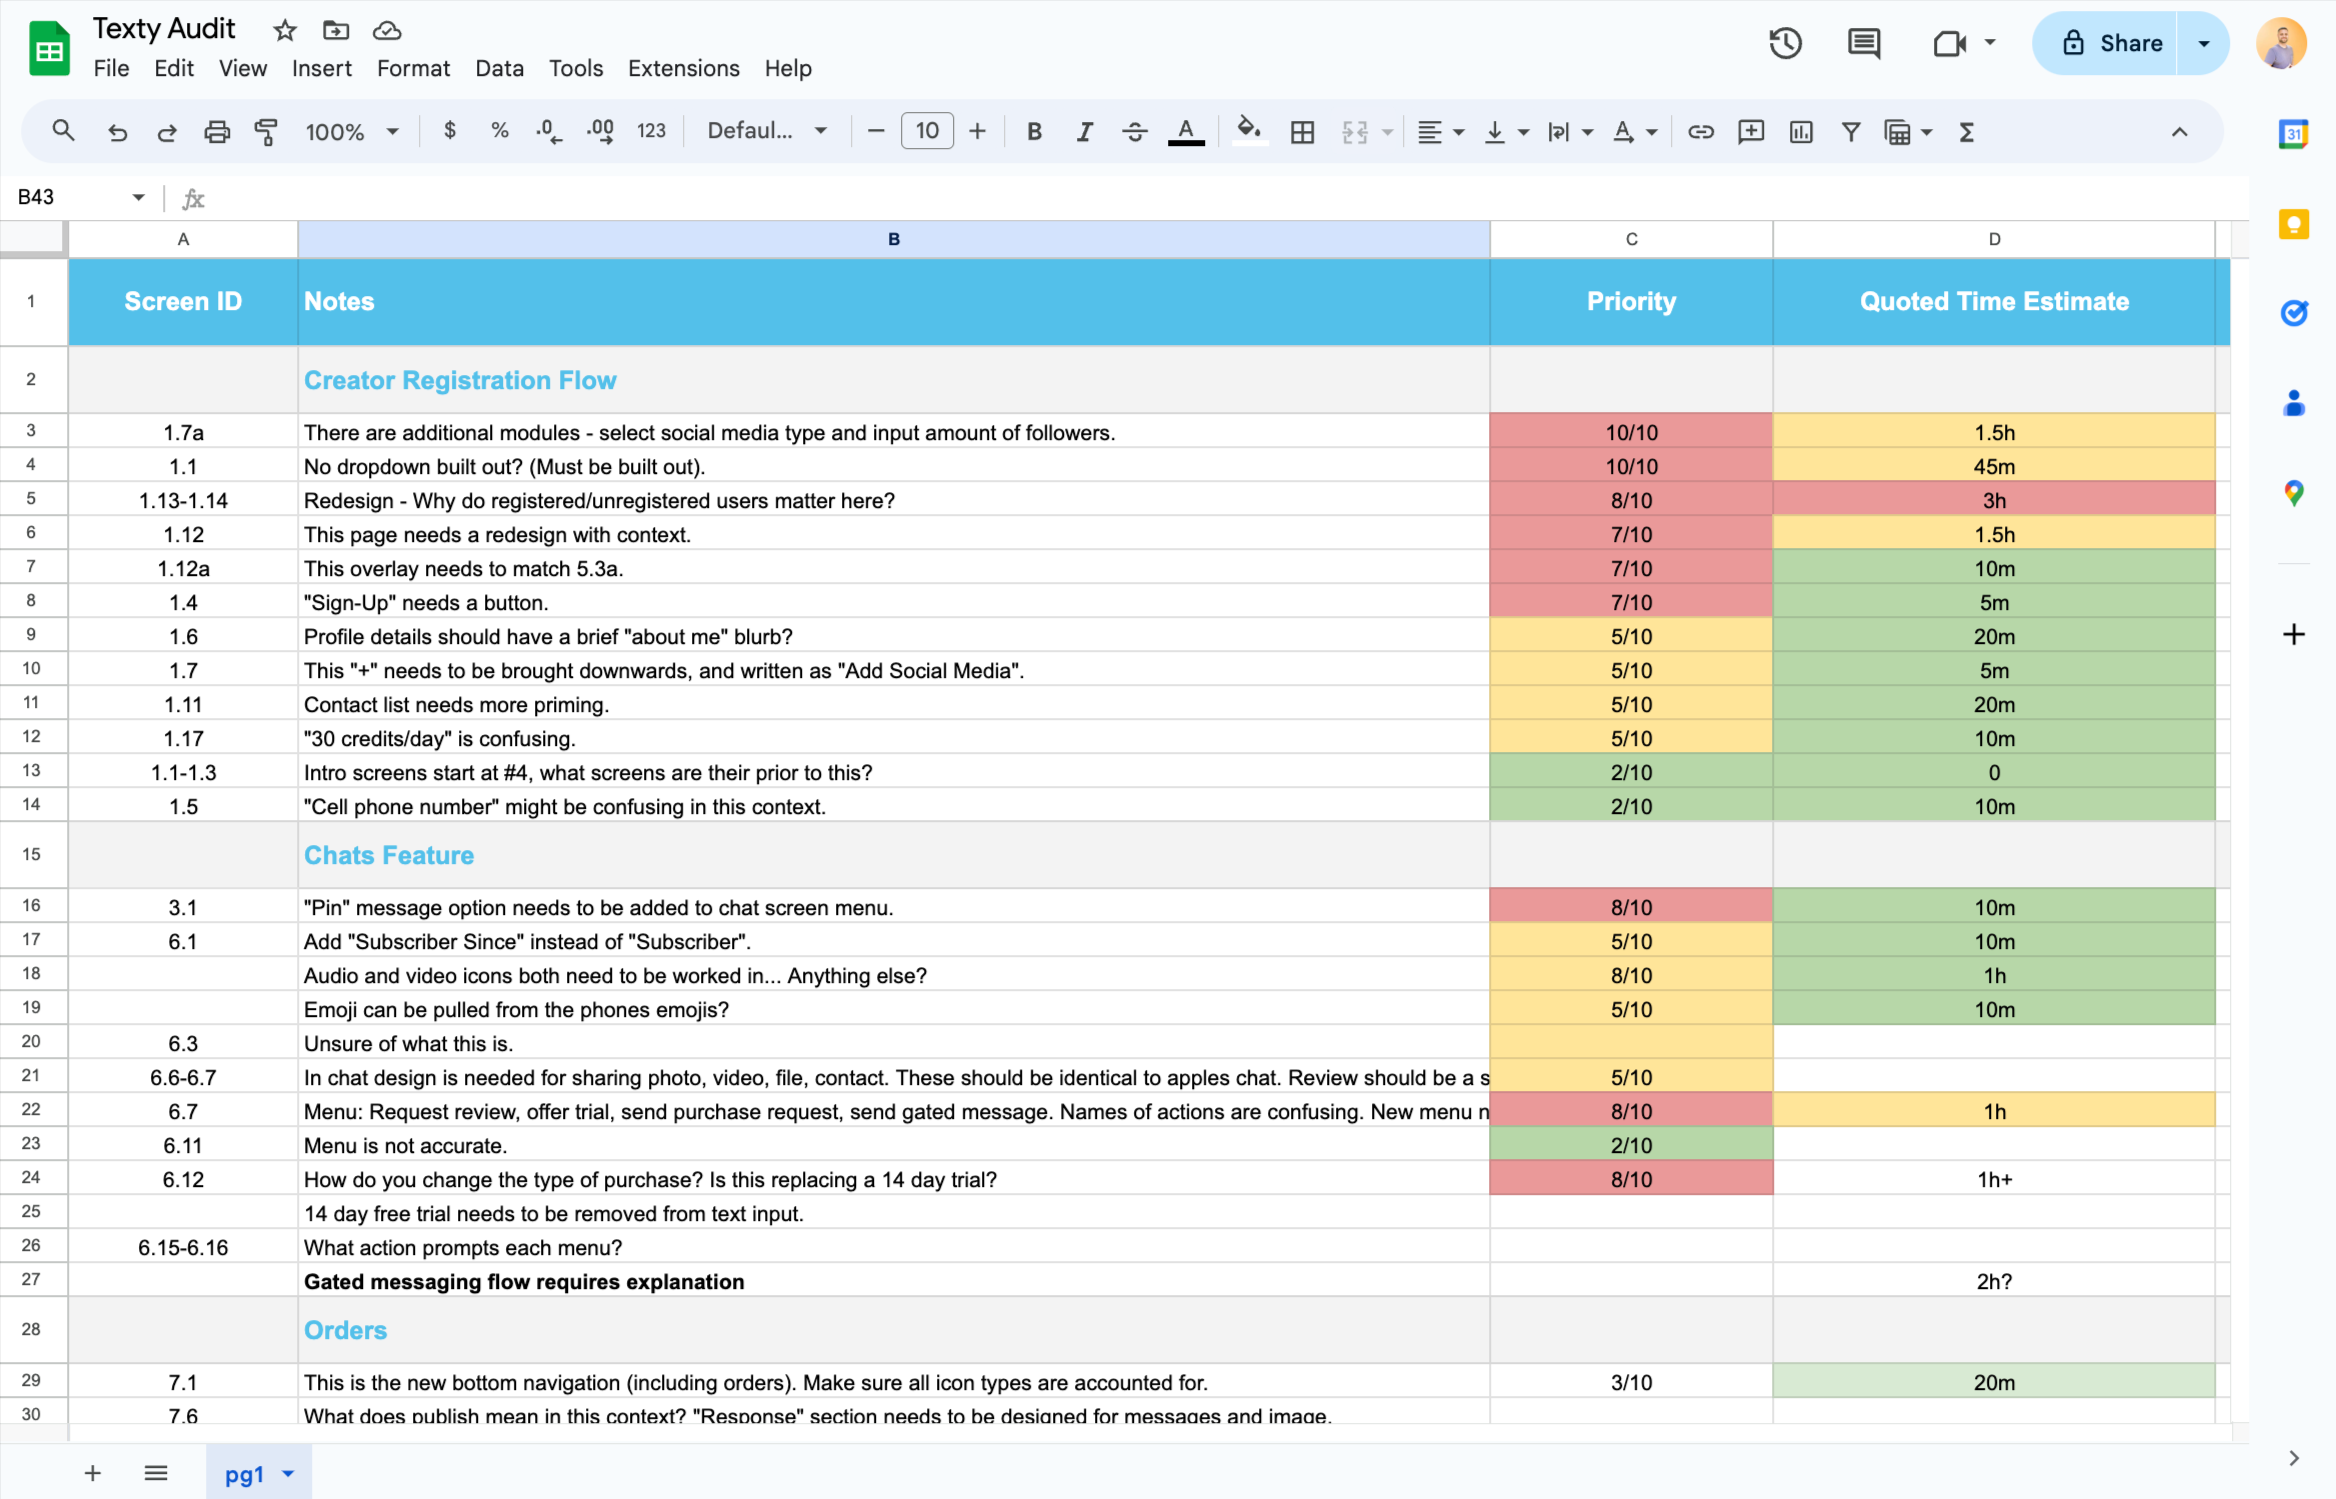
Task: Click the paint format roller icon
Action: coord(266,131)
